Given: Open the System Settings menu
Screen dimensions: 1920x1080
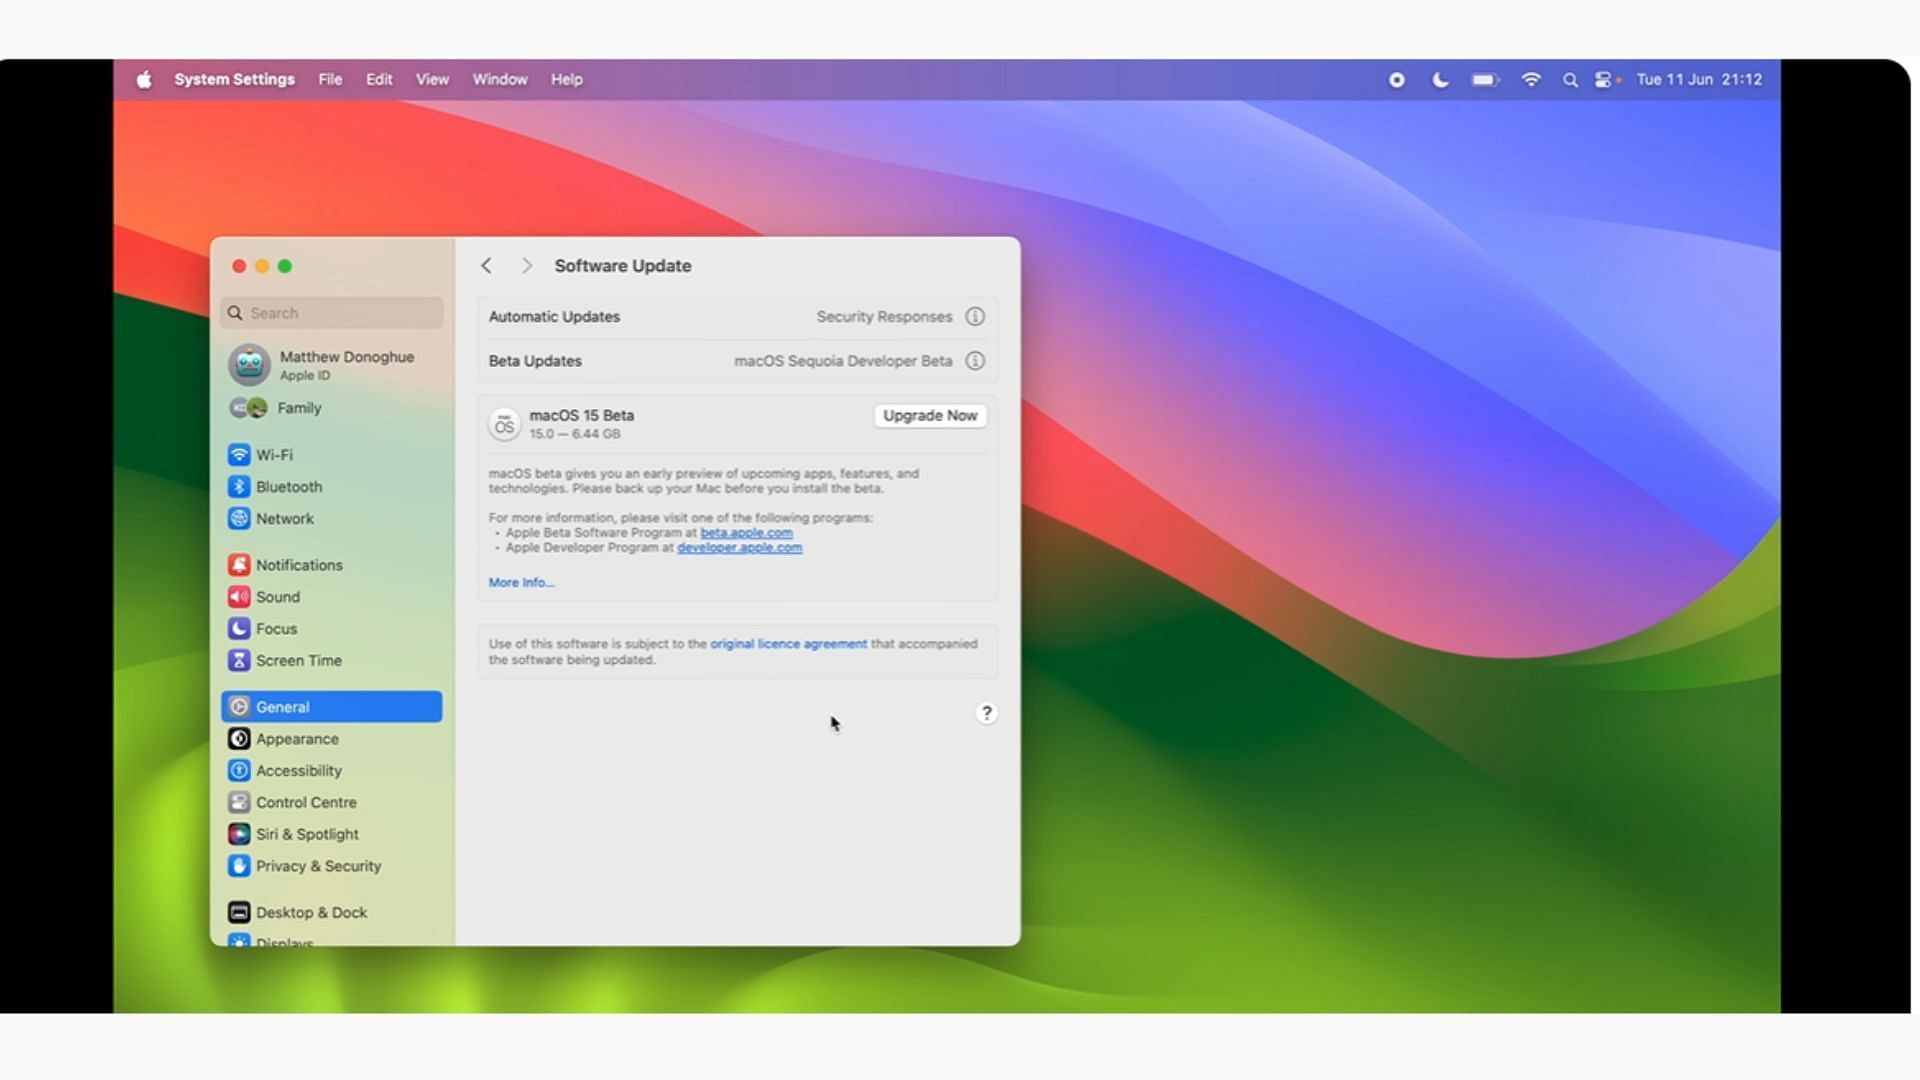Looking at the screenshot, I should pyautogui.click(x=234, y=80).
